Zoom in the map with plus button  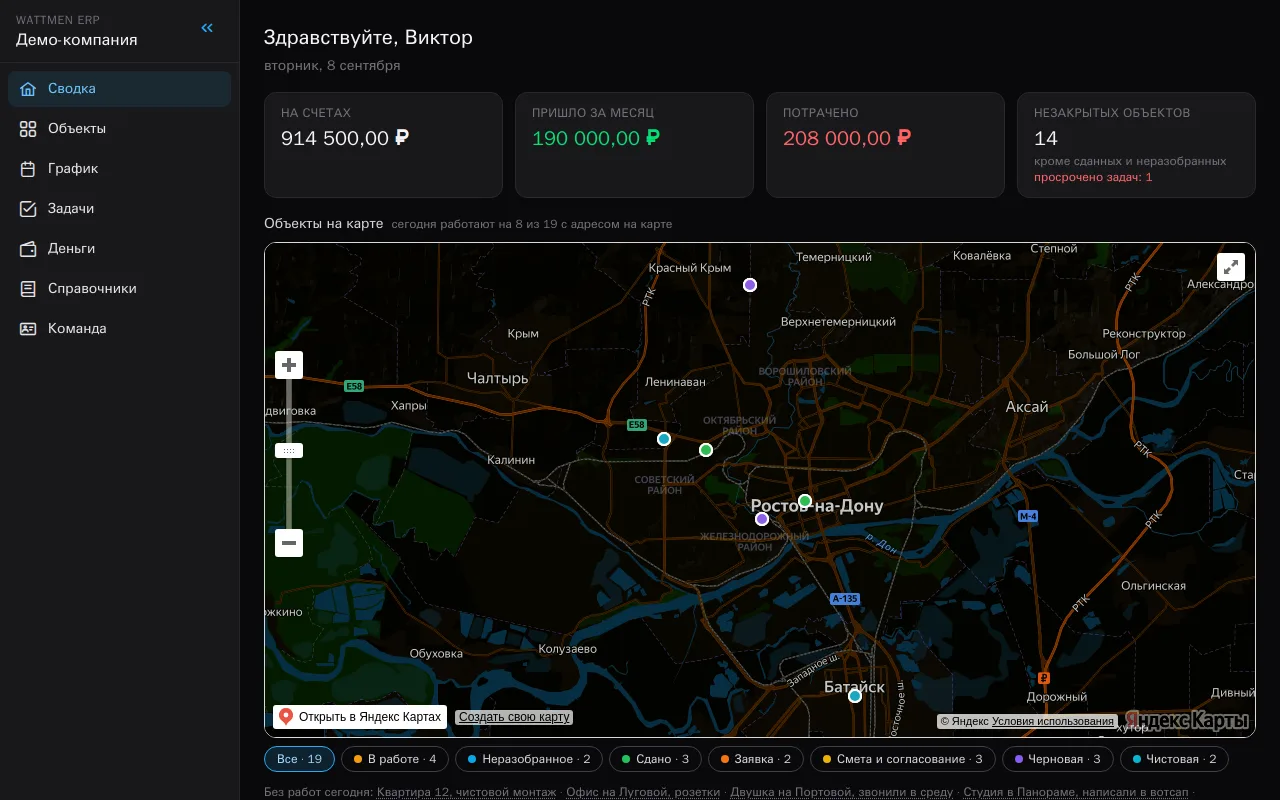pos(289,365)
